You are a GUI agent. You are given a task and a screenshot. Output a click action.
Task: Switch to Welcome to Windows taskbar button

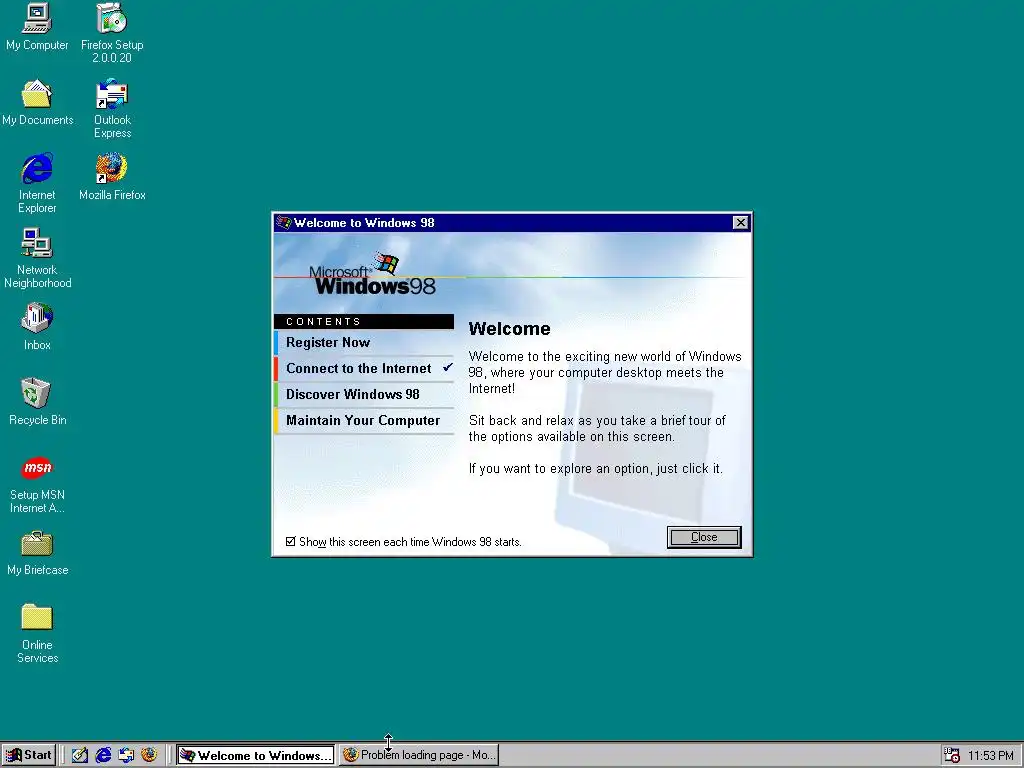click(255, 755)
